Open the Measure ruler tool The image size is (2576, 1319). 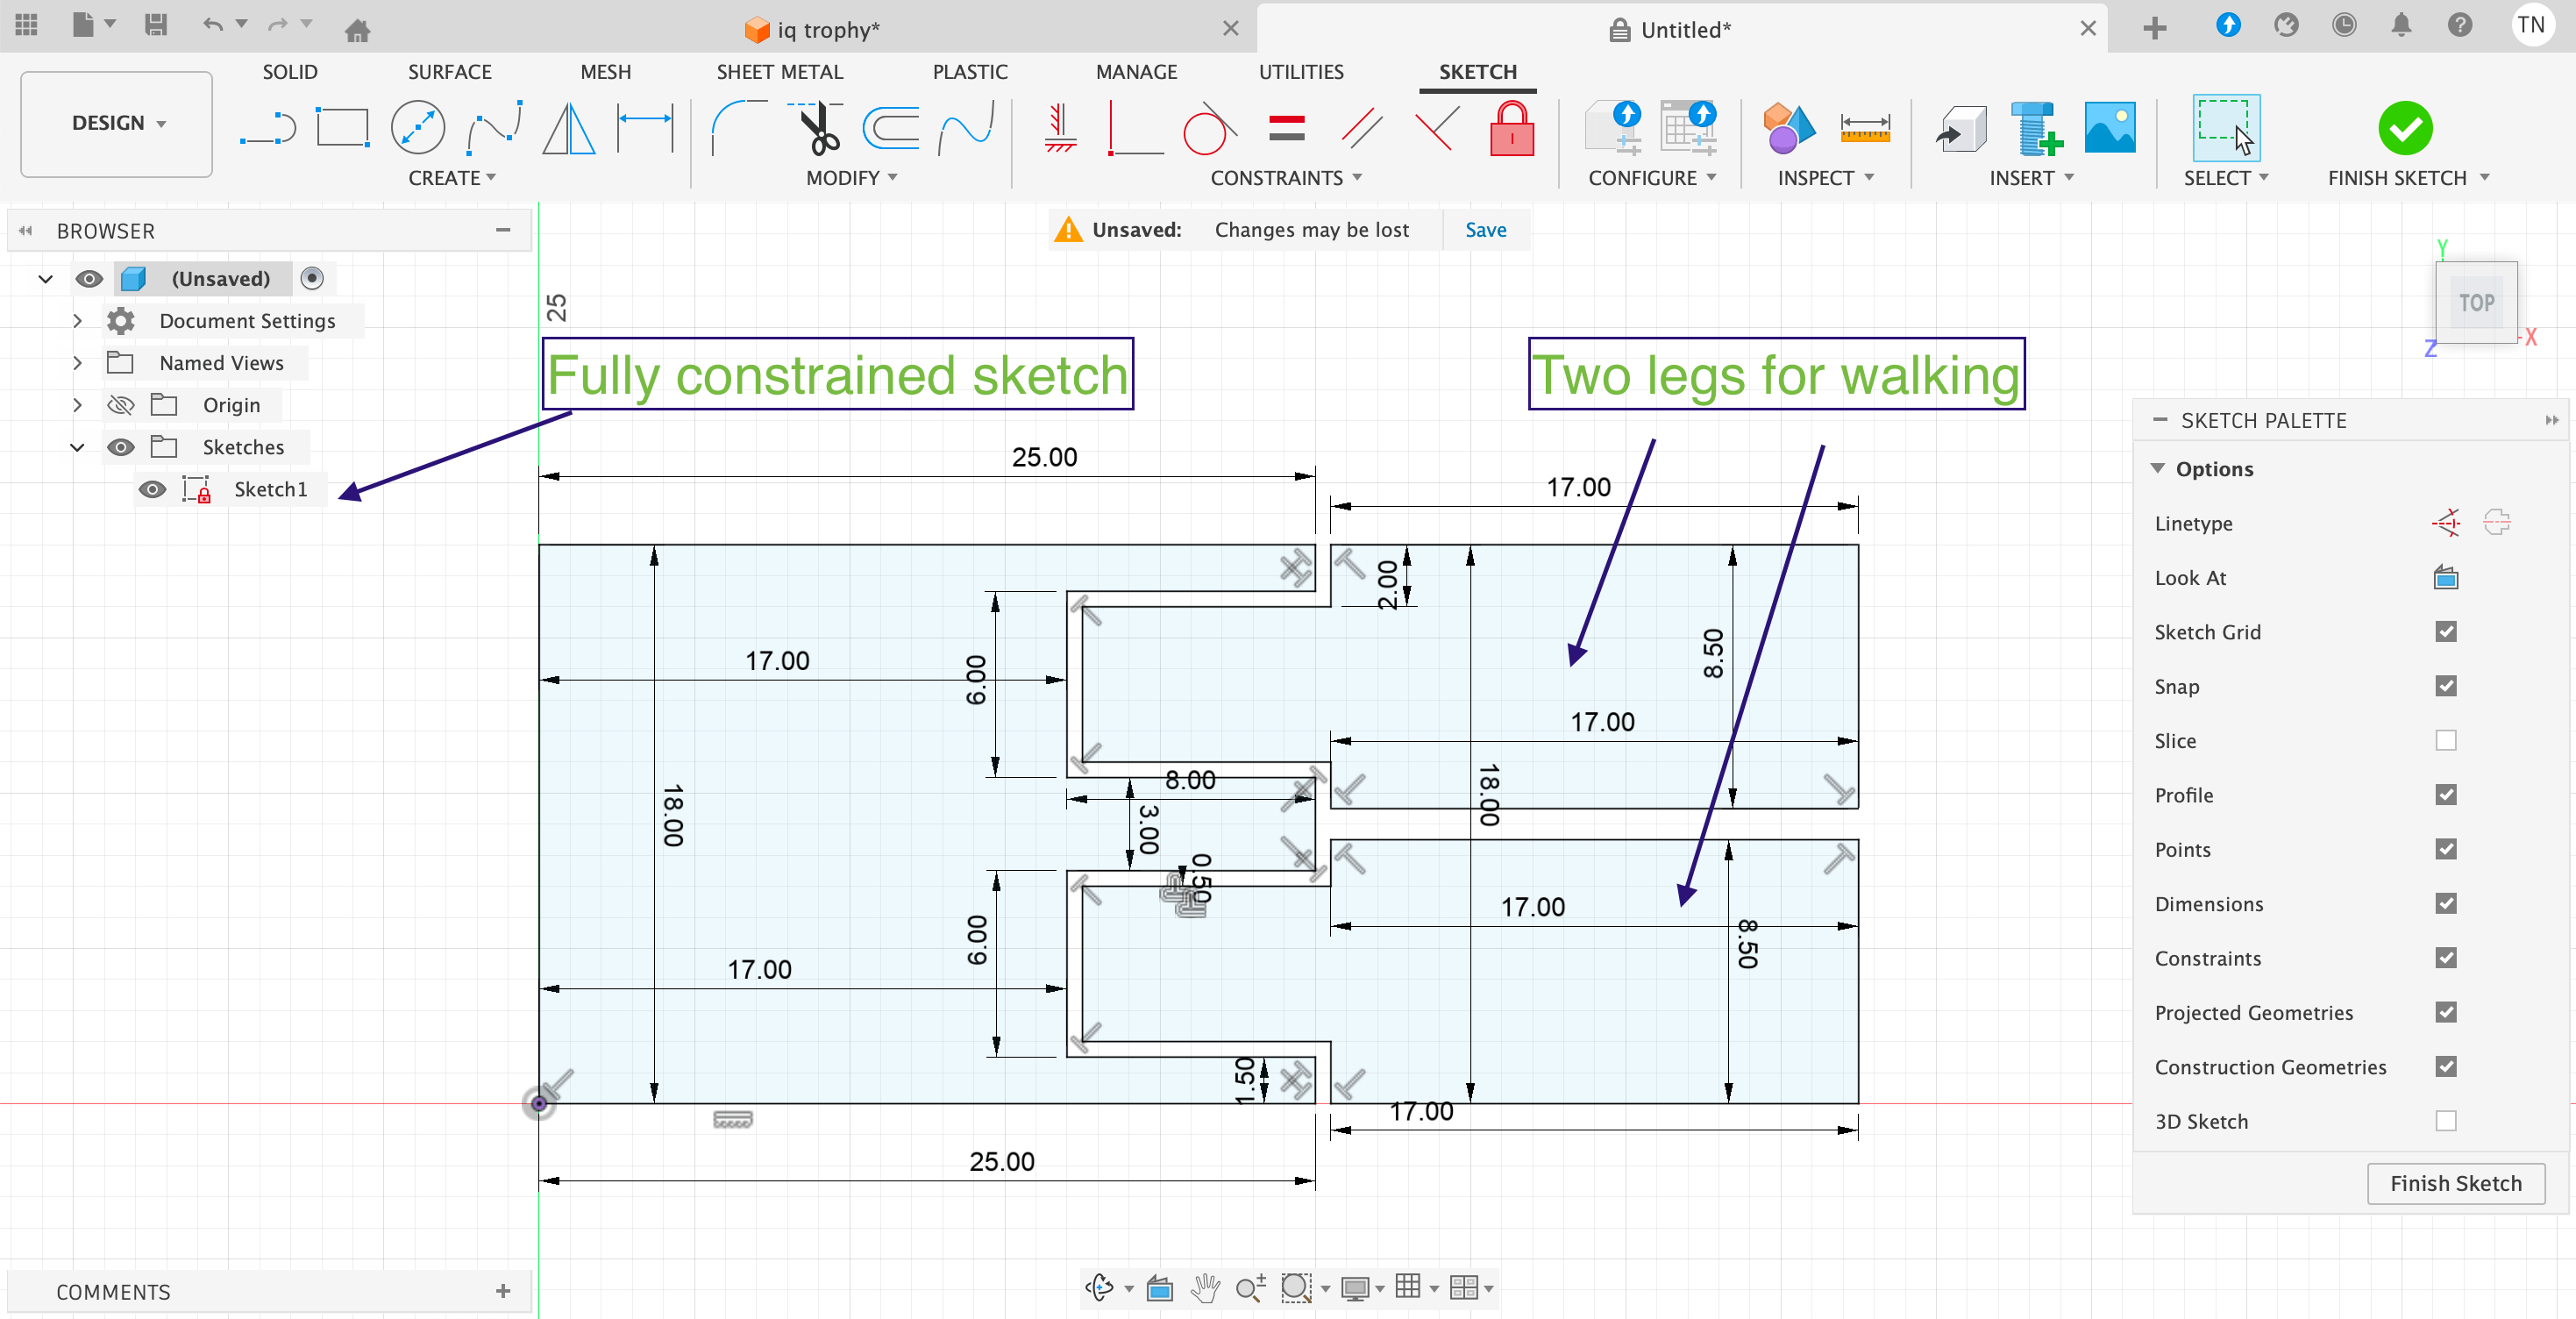[1864, 129]
